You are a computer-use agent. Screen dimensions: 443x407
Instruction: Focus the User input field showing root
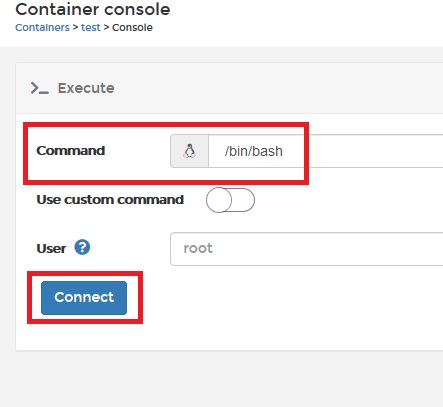click(x=307, y=249)
